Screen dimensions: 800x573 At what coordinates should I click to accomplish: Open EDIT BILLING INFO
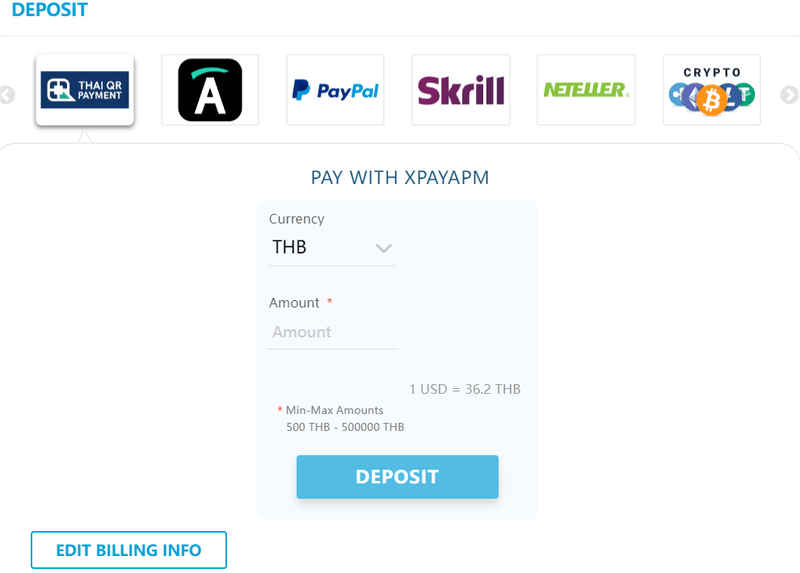(129, 550)
